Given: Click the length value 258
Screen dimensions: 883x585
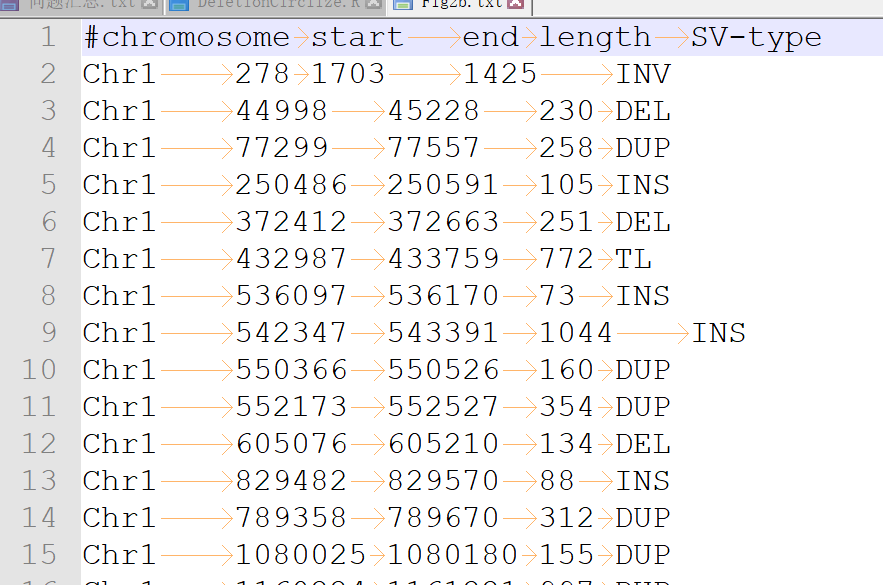Looking at the screenshot, I should click(x=567, y=148).
